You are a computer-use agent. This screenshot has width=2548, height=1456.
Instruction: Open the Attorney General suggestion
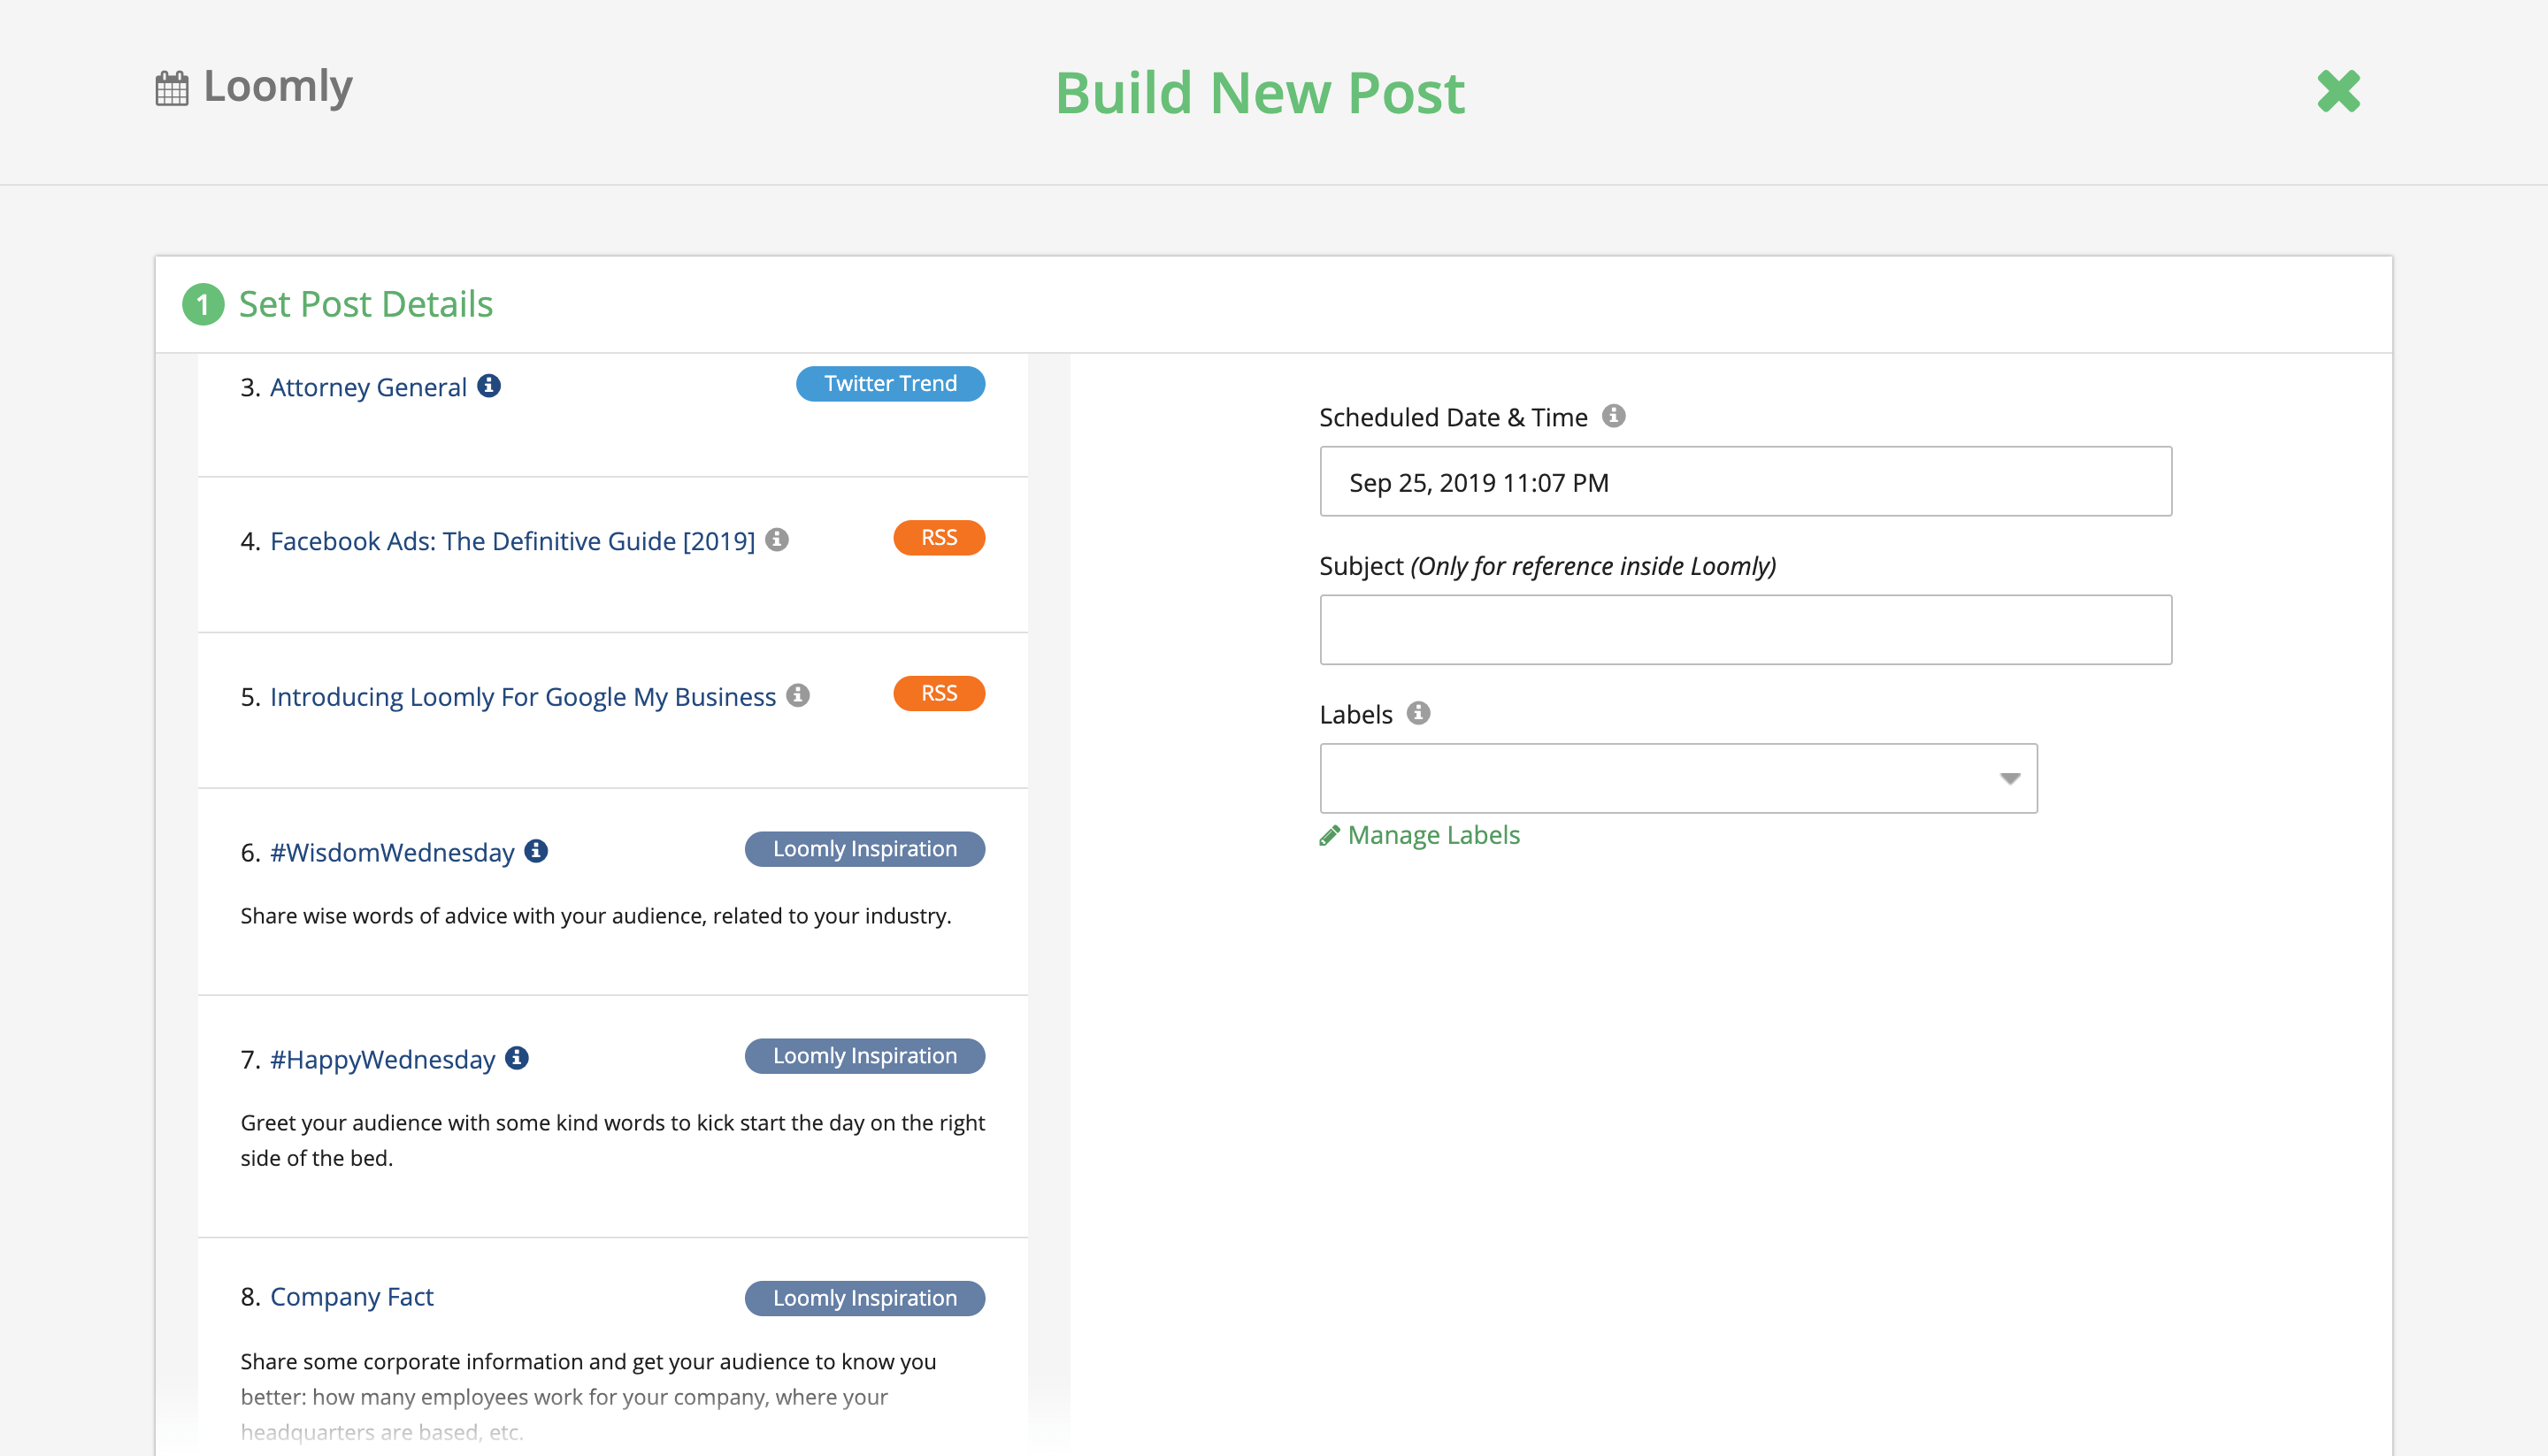tap(368, 386)
